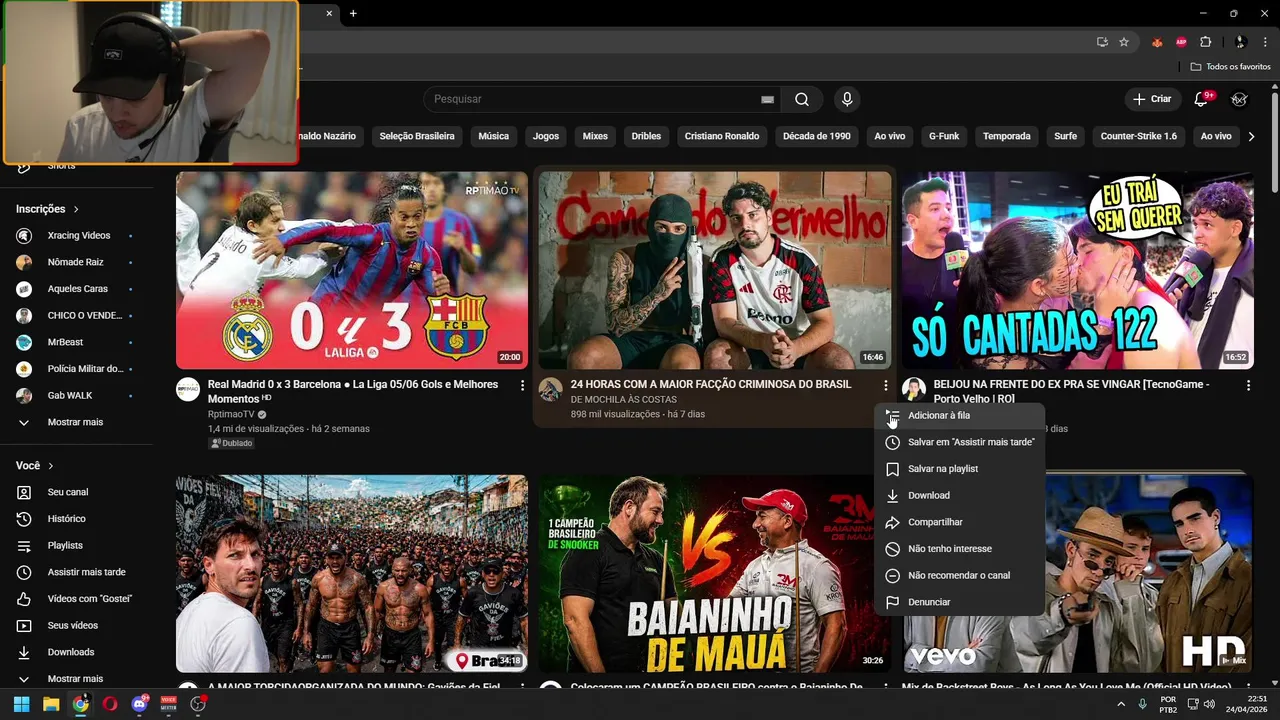Play the Real Madrid 0 x 3 Barcelona thumbnail

[352, 270]
